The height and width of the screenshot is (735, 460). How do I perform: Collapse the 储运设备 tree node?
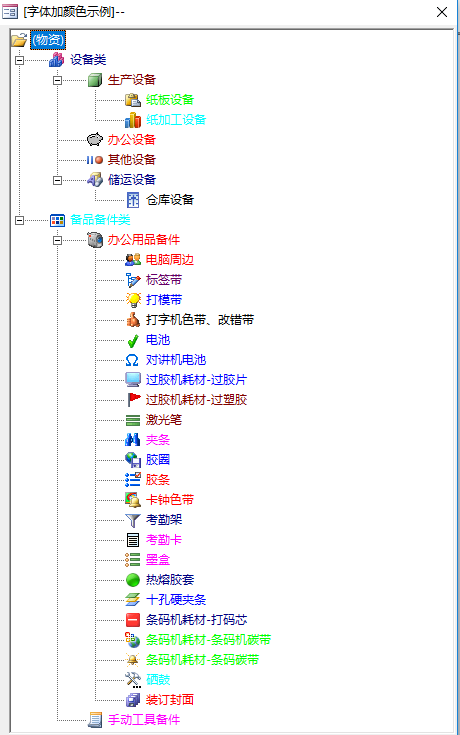[57, 180]
